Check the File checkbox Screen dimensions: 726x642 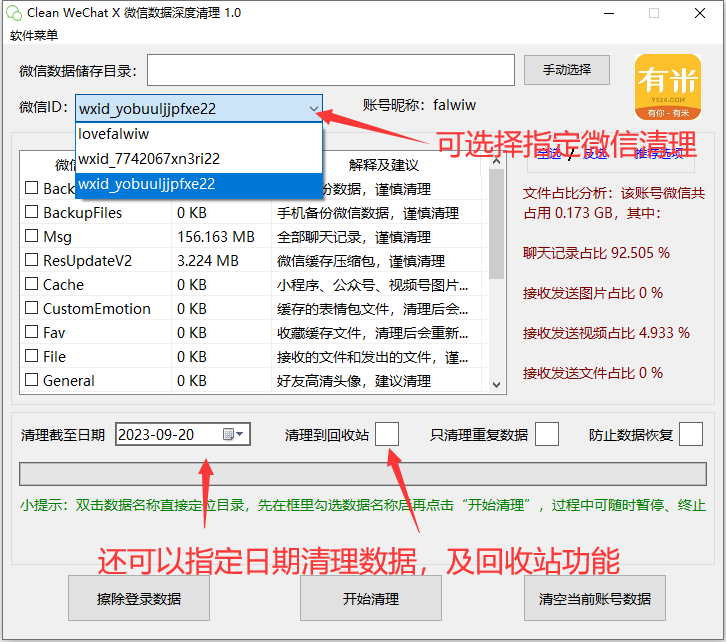(x=31, y=356)
